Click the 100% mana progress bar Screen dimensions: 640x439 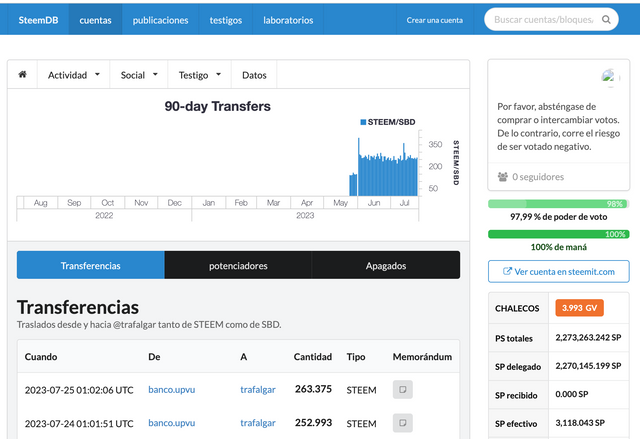558,234
